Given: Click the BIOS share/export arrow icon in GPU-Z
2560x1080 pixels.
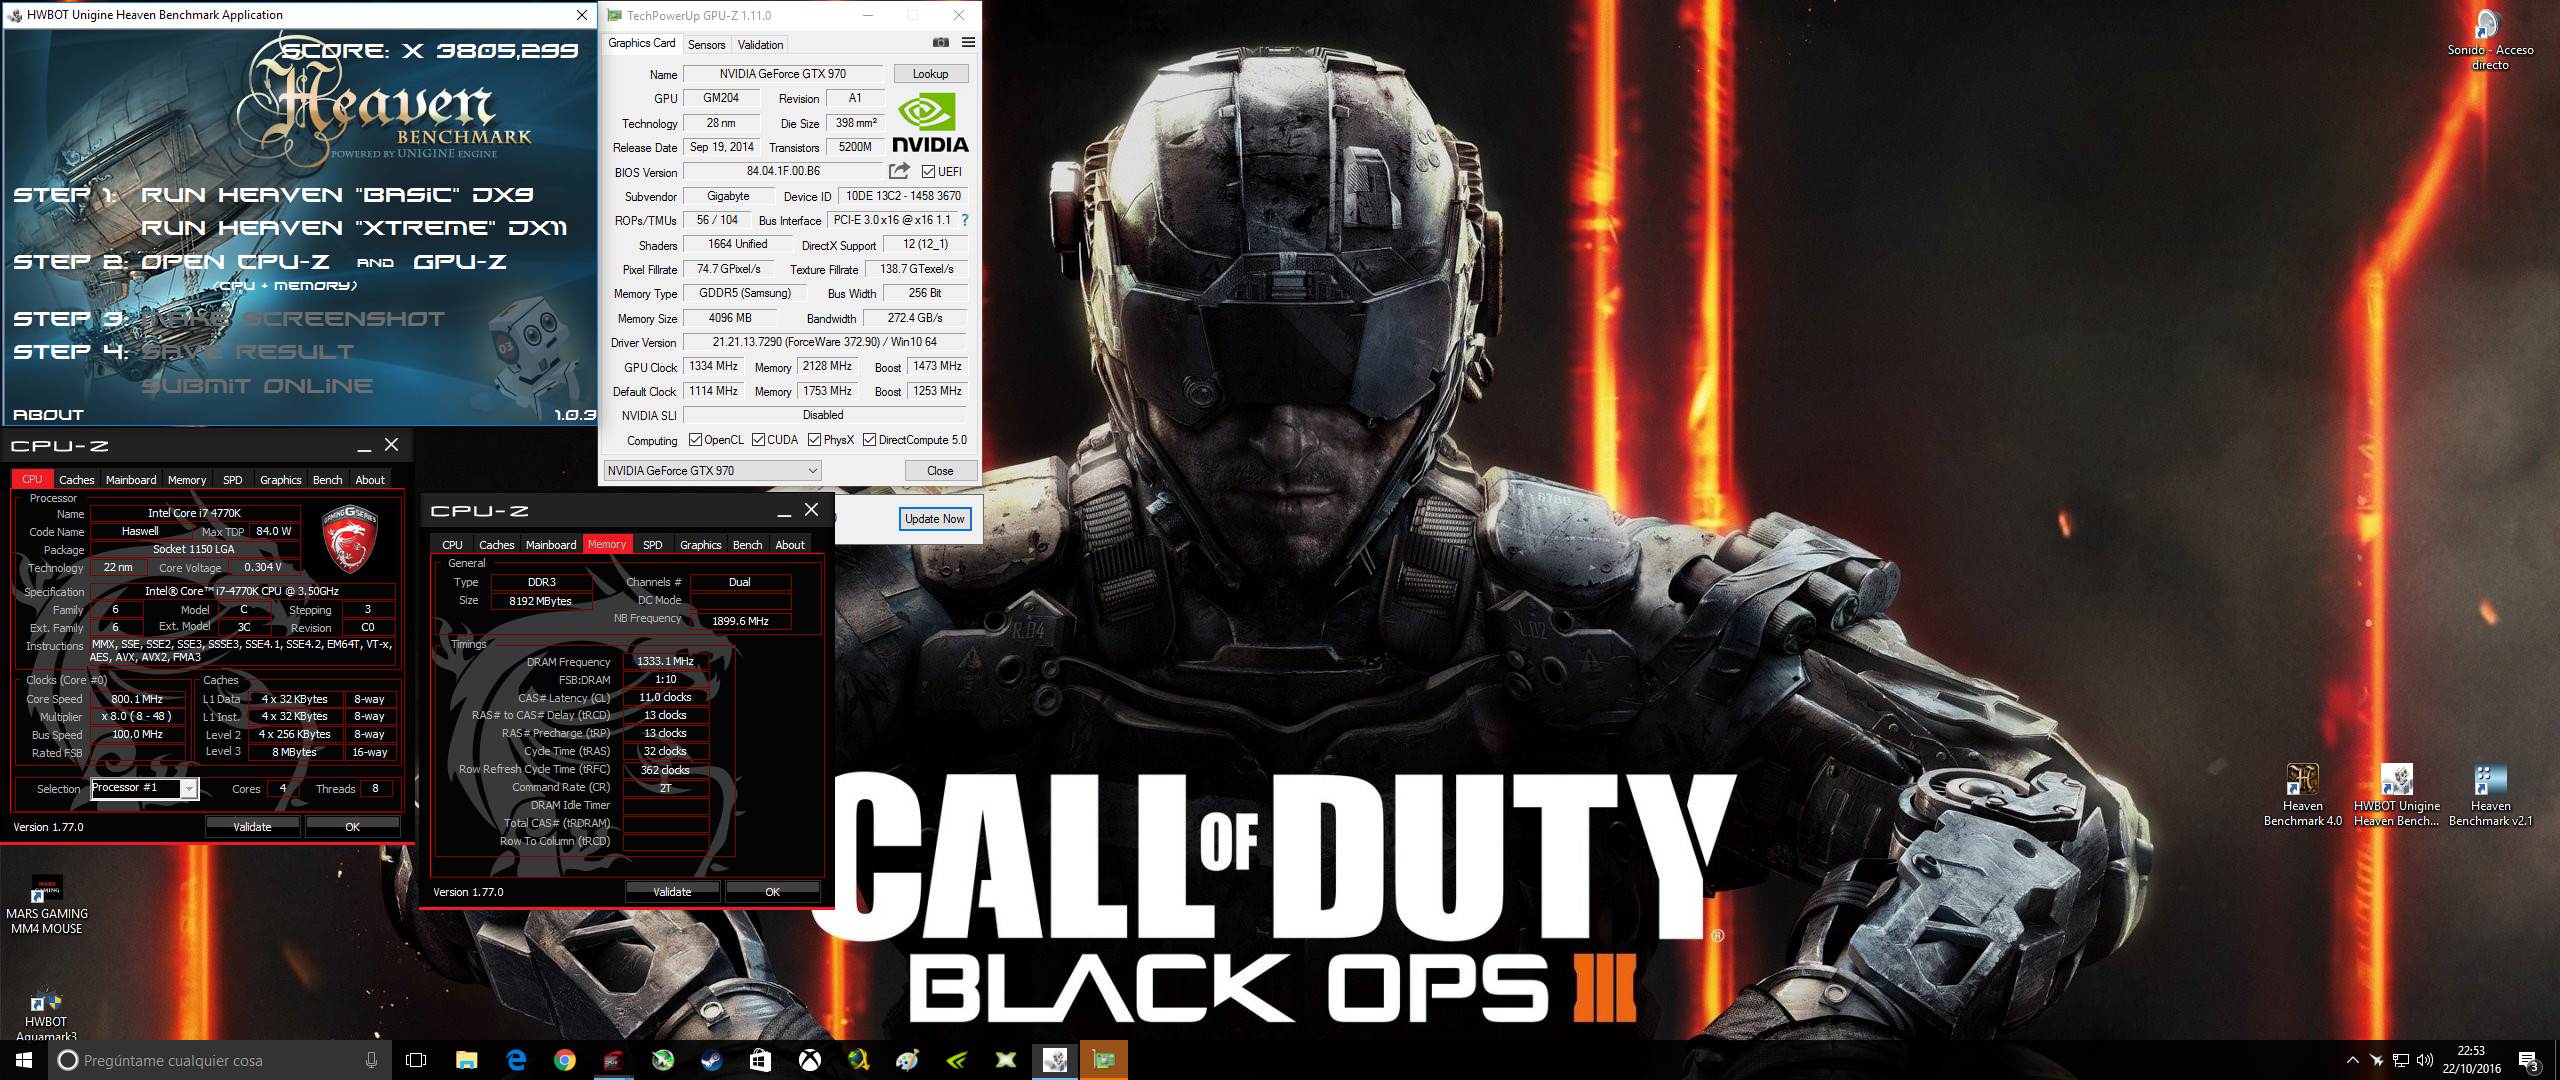Looking at the screenshot, I should pos(899,171).
